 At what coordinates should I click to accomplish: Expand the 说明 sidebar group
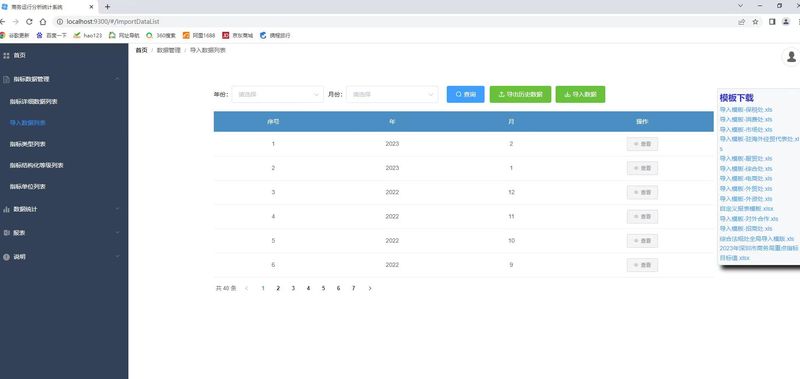point(64,257)
